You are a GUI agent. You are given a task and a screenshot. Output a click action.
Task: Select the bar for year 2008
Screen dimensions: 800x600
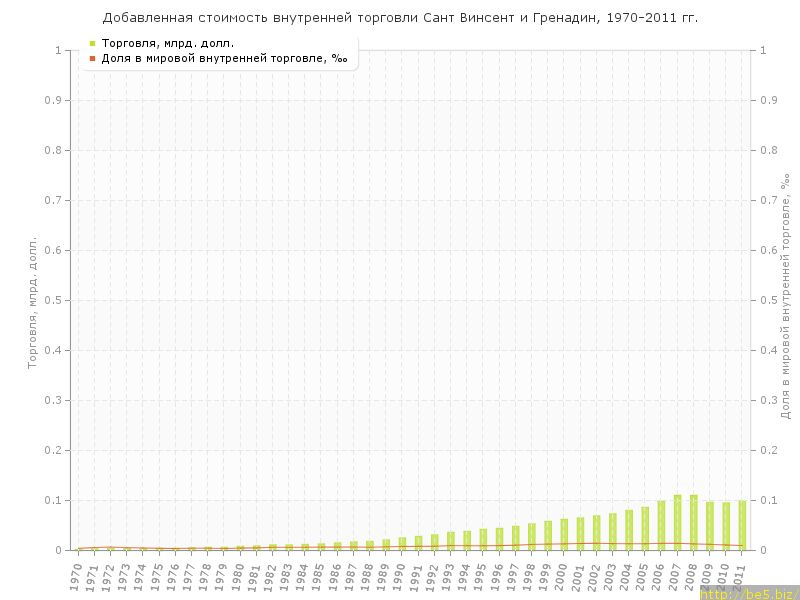(x=693, y=523)
